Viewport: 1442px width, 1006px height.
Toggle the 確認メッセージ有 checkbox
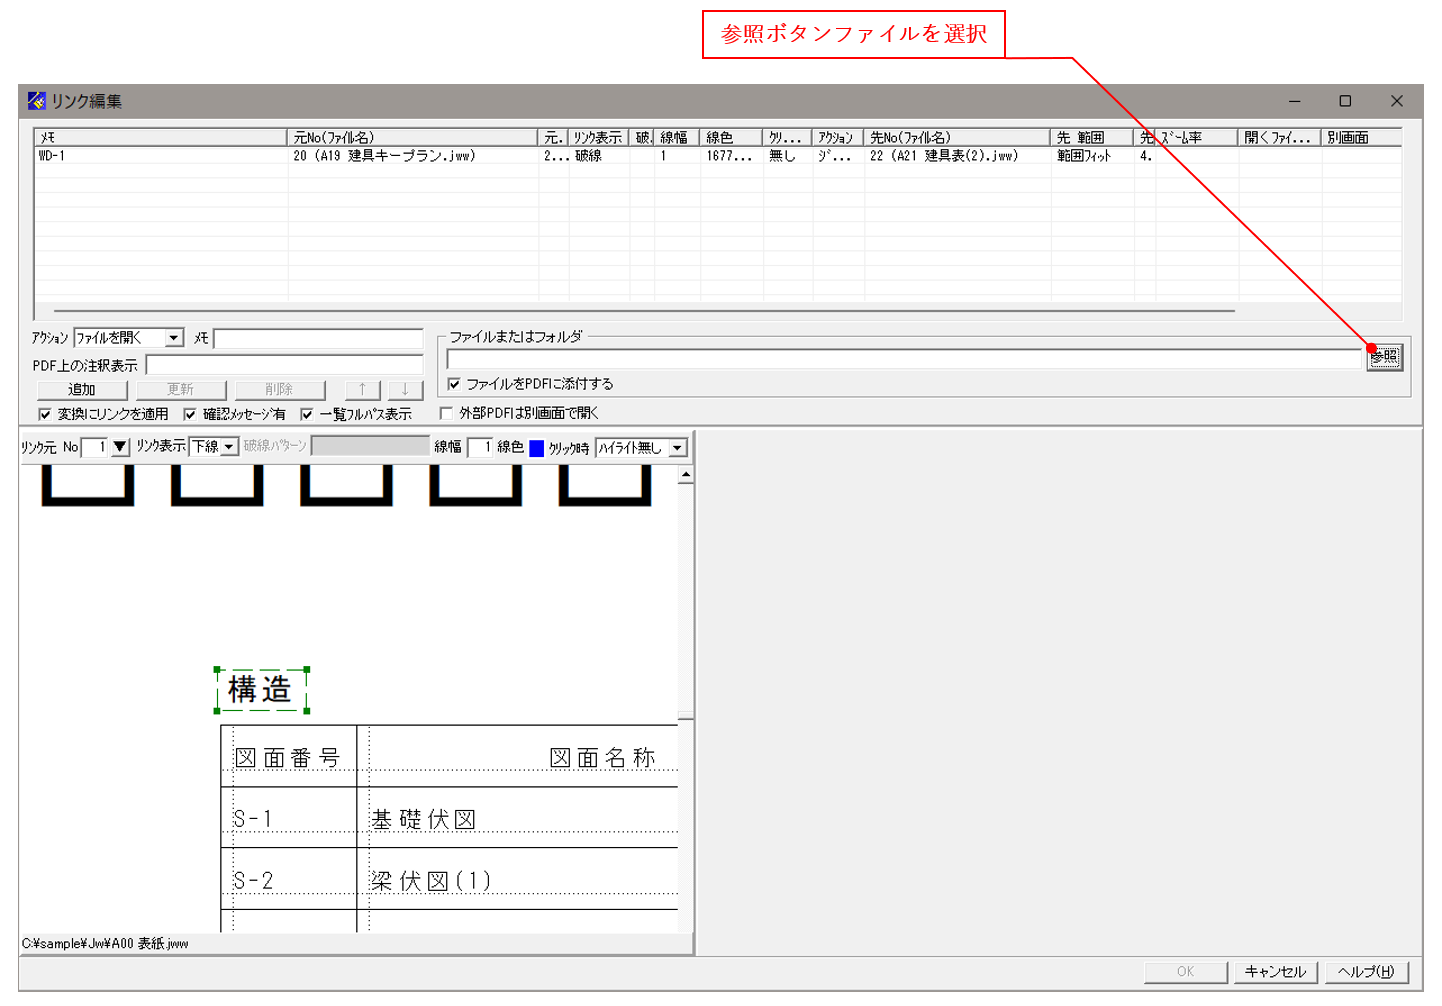point(190,412)
